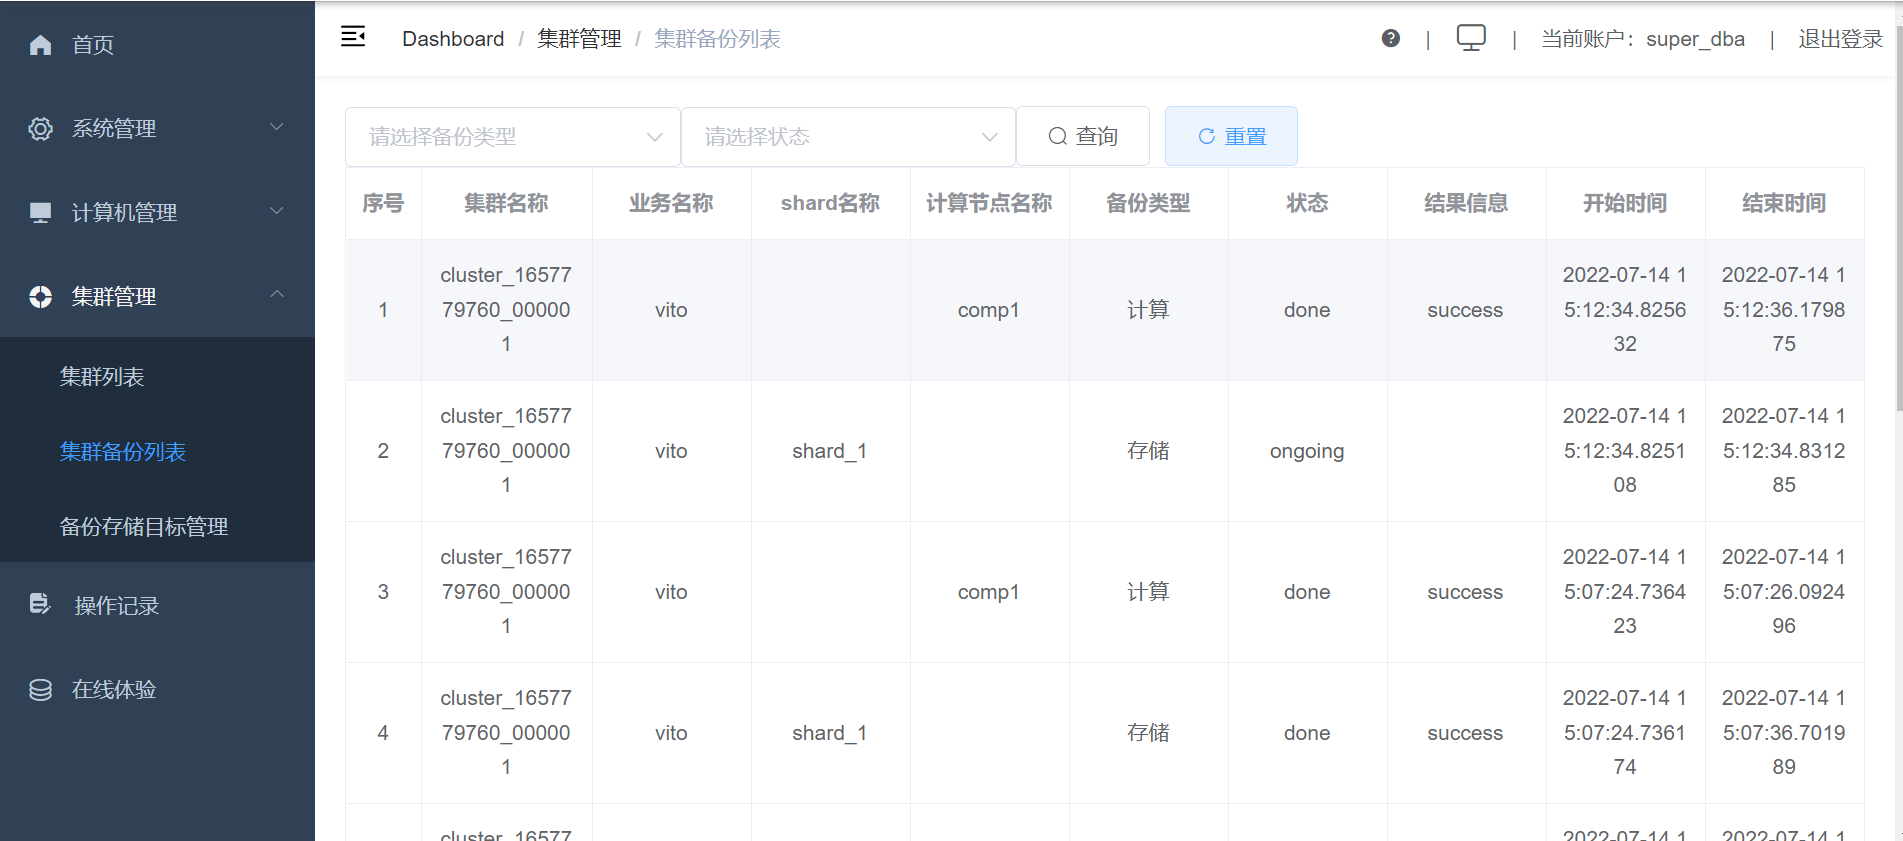Collapse the 集群管理 menu chevron

pyautogui.click(x=277, y=295)
